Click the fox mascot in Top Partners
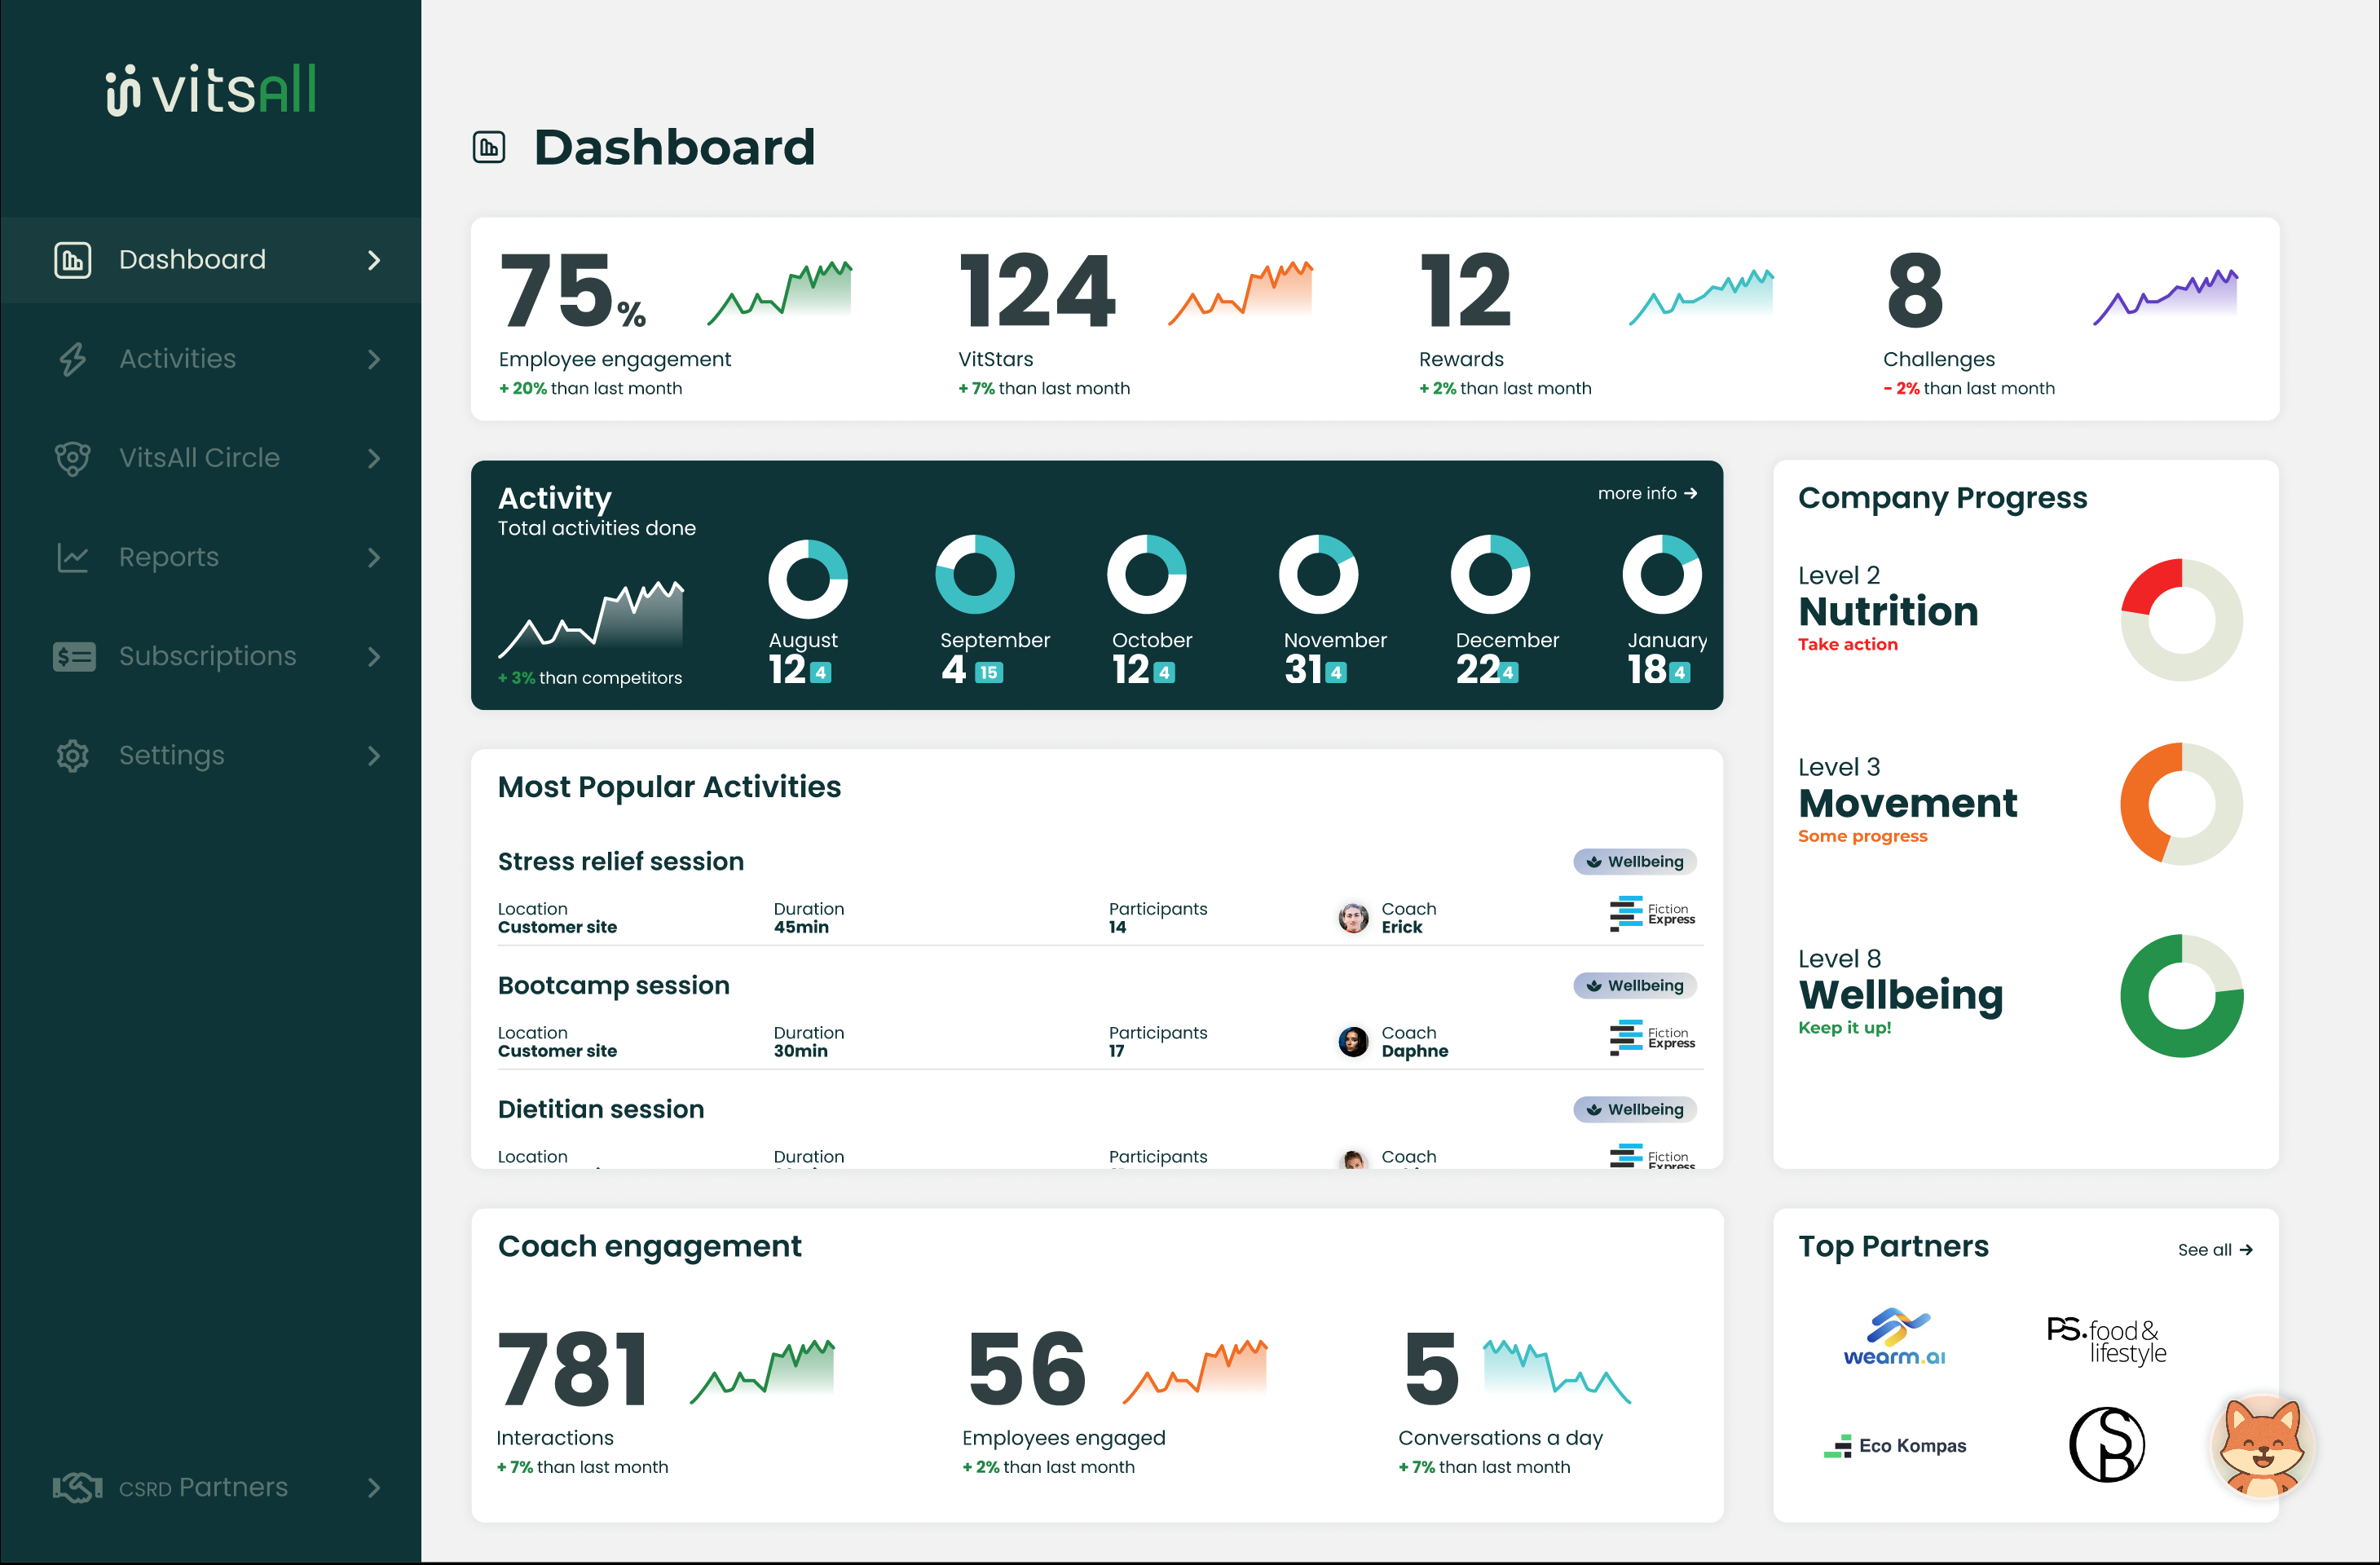This screenshot has height=1565, width=2380. [x=2262, y=1446]
